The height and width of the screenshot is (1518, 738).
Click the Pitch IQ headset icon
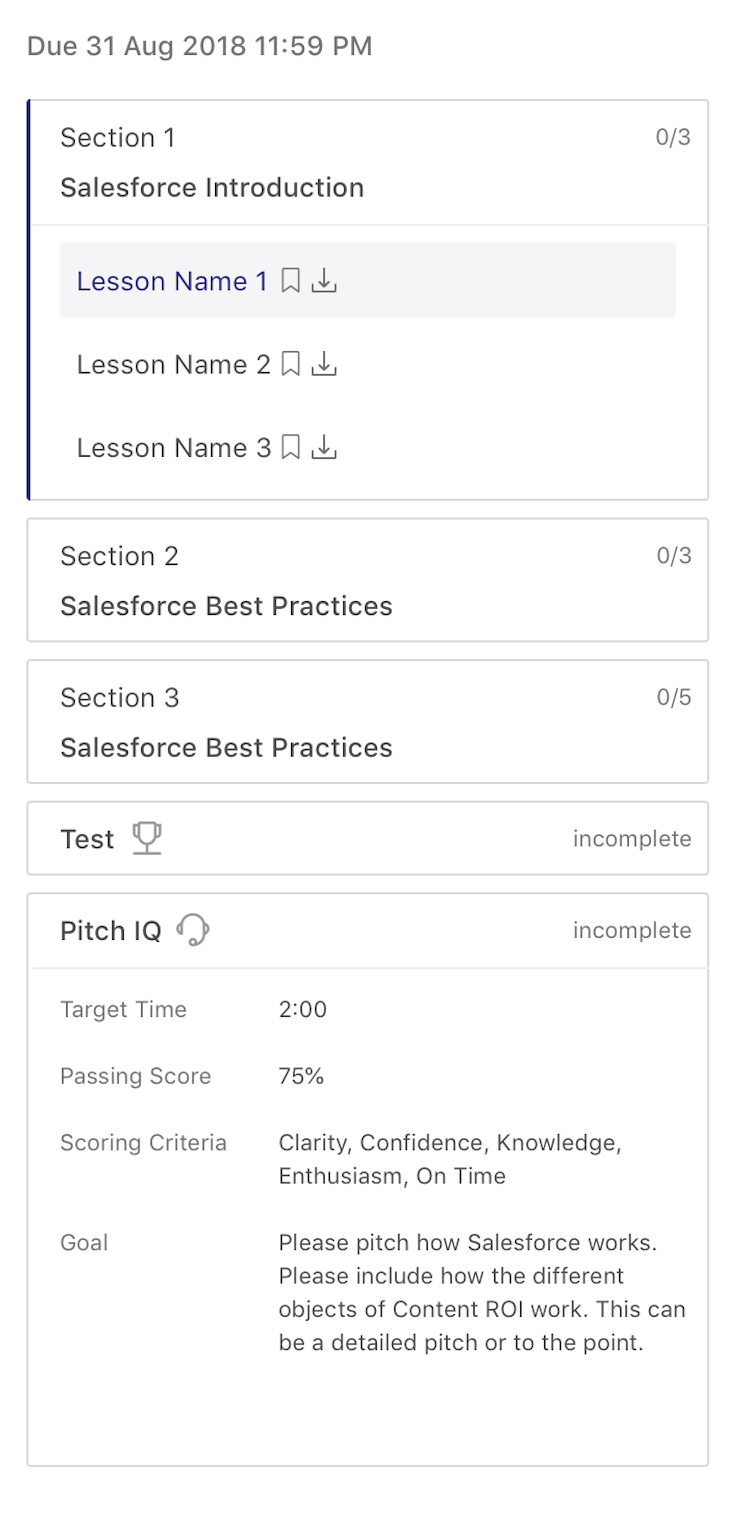coord(193,930)
